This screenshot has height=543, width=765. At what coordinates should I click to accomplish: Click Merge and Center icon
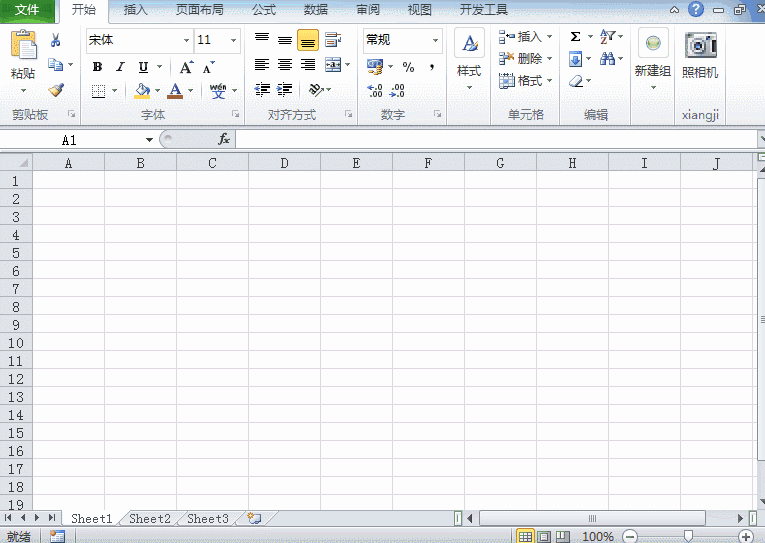[333, 64]
